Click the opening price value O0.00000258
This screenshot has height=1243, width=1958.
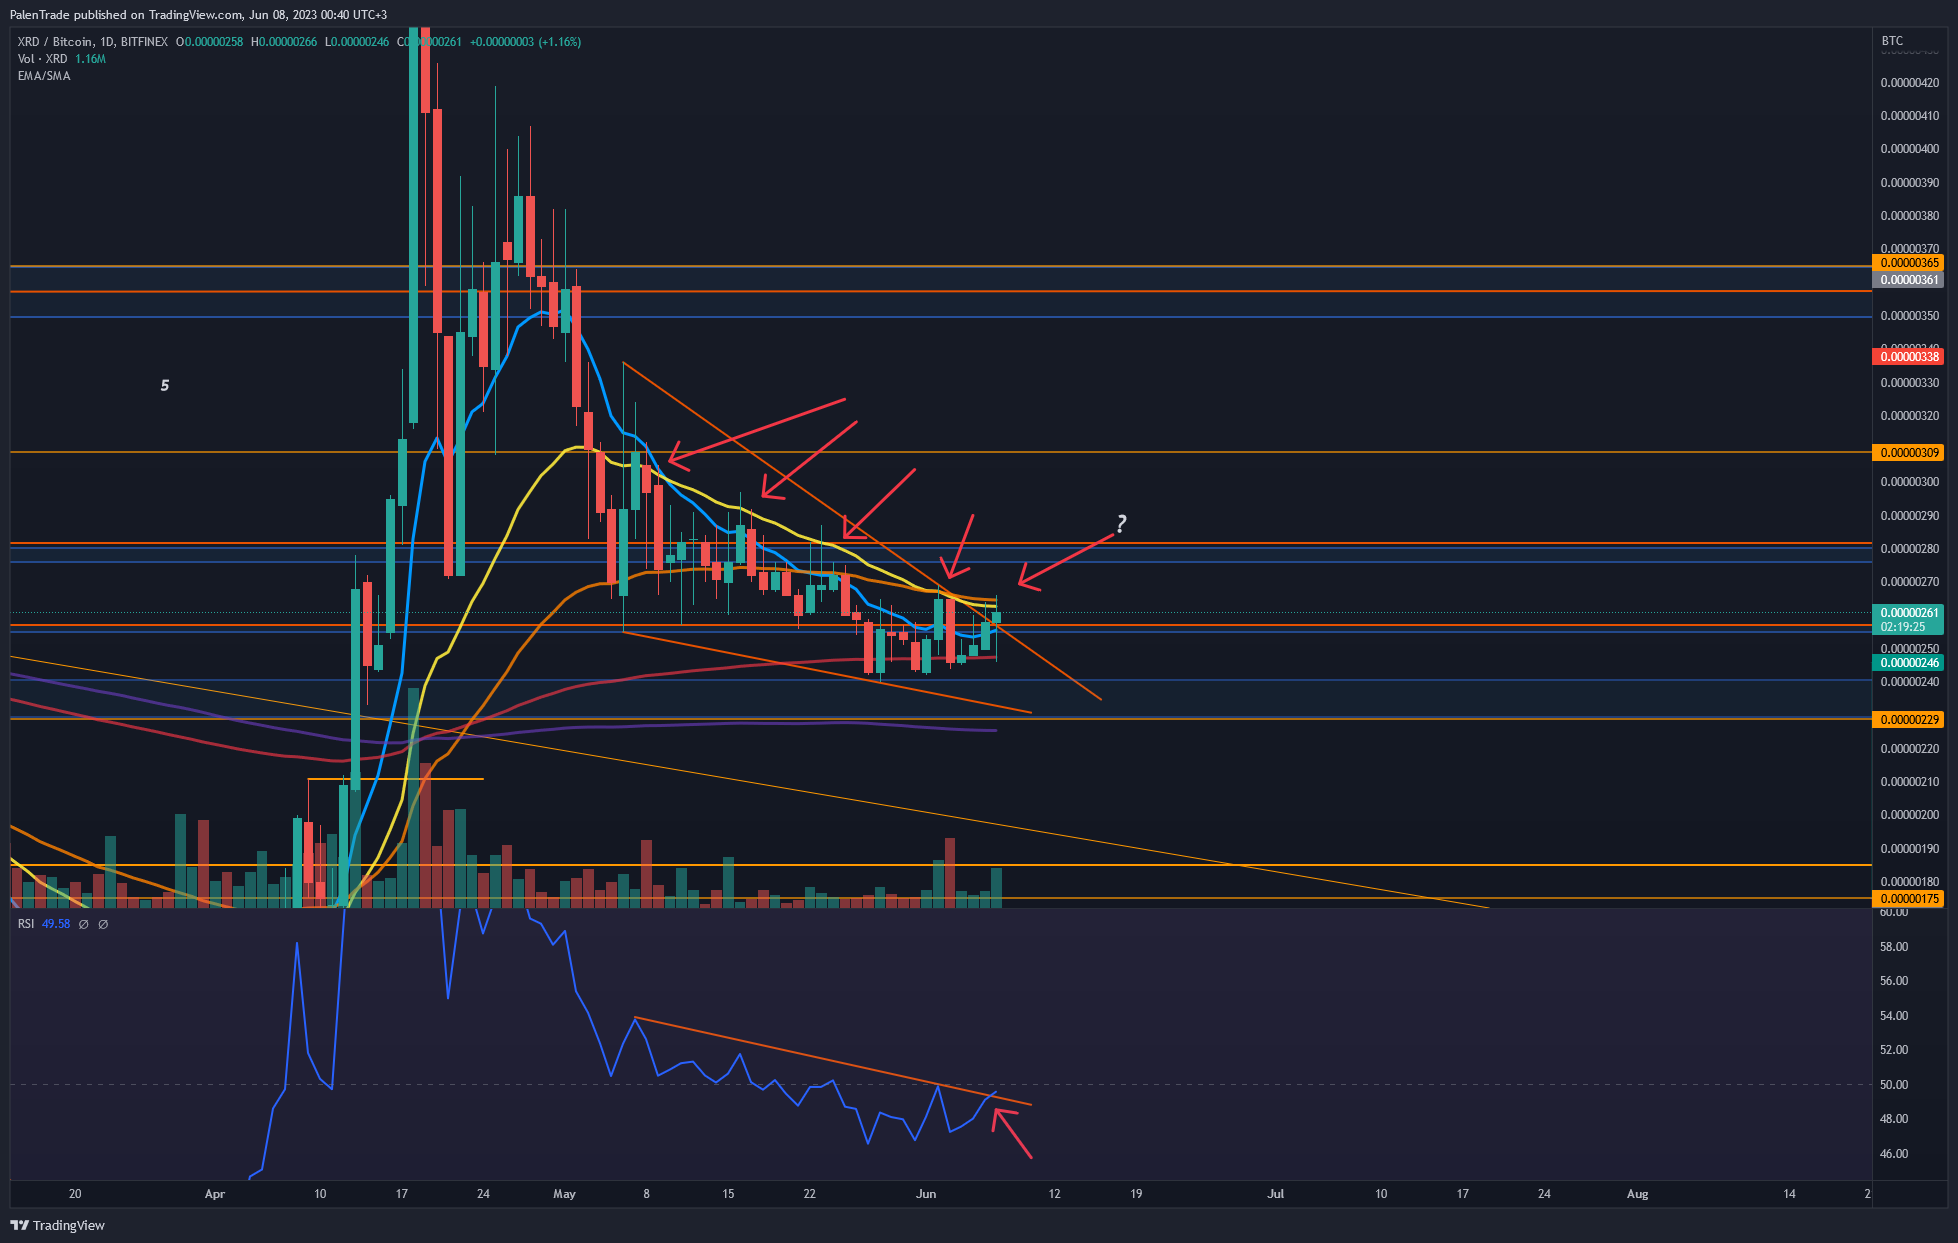pos(210,42)
